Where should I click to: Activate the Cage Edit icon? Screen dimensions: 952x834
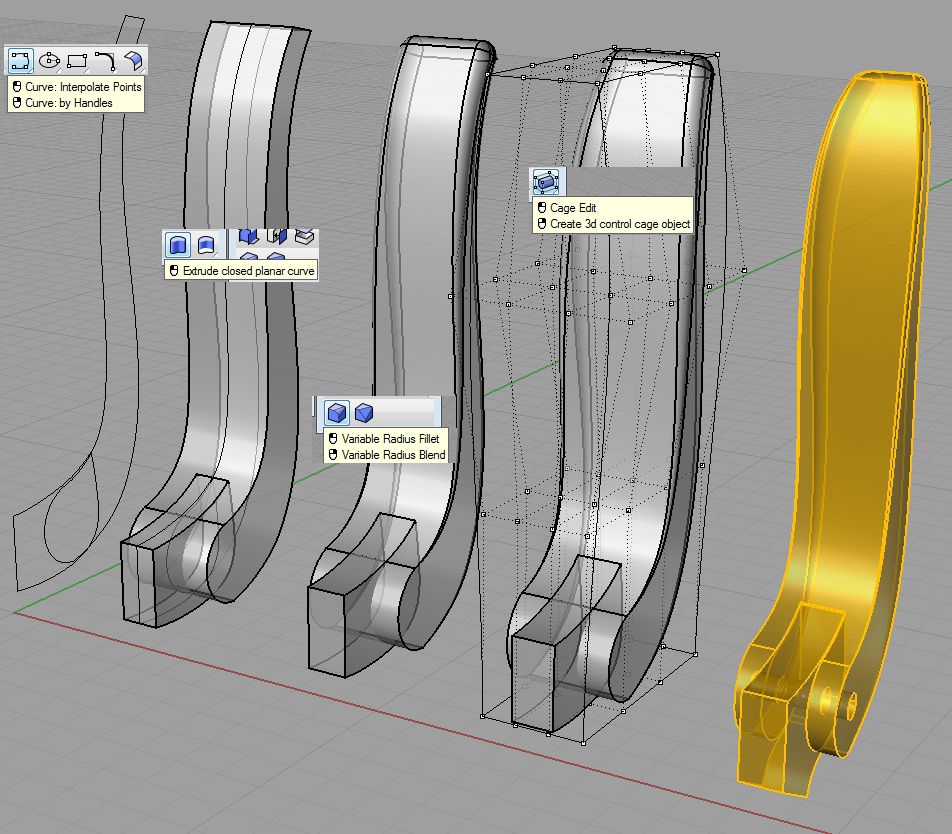click(546, 183)
